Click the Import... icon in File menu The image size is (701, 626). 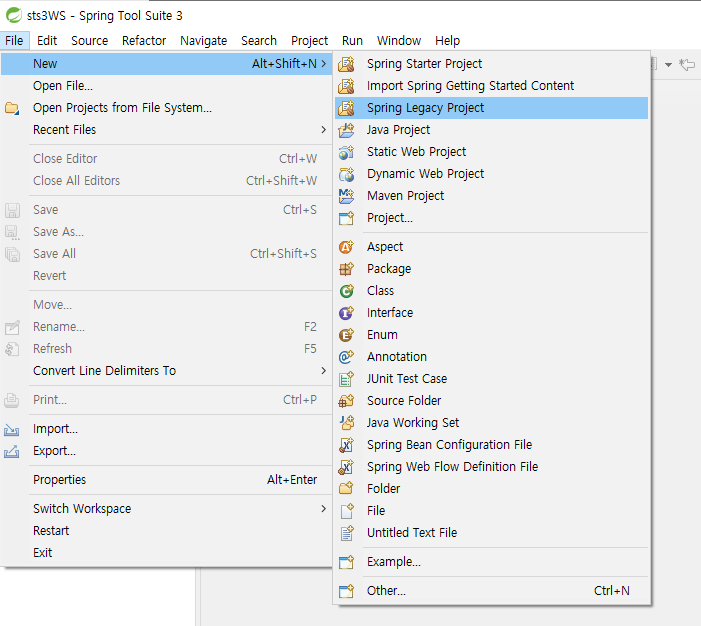pyautogui.click(x=12, y=429)
